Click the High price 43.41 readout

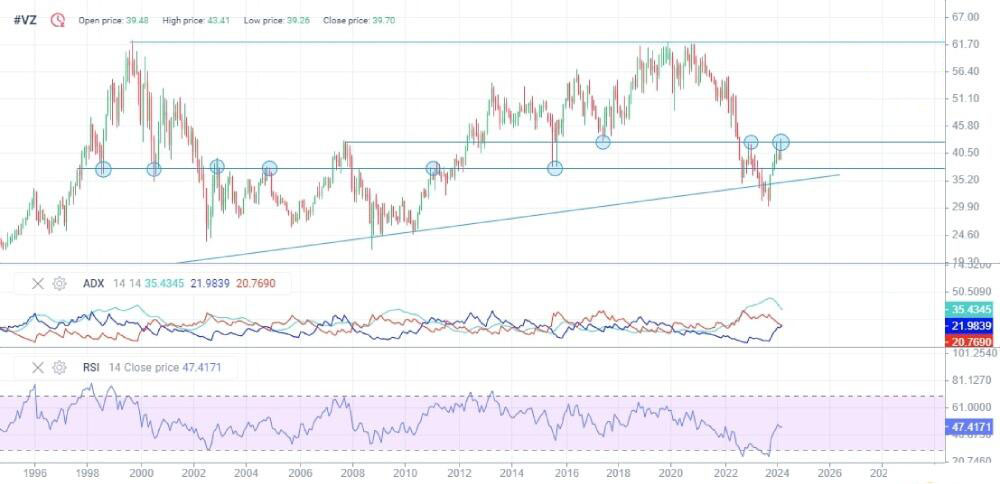tap(196, 20)
